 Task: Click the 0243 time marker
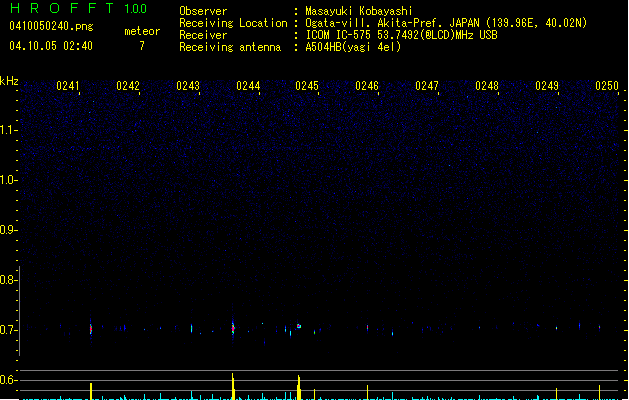pos(188,86)
